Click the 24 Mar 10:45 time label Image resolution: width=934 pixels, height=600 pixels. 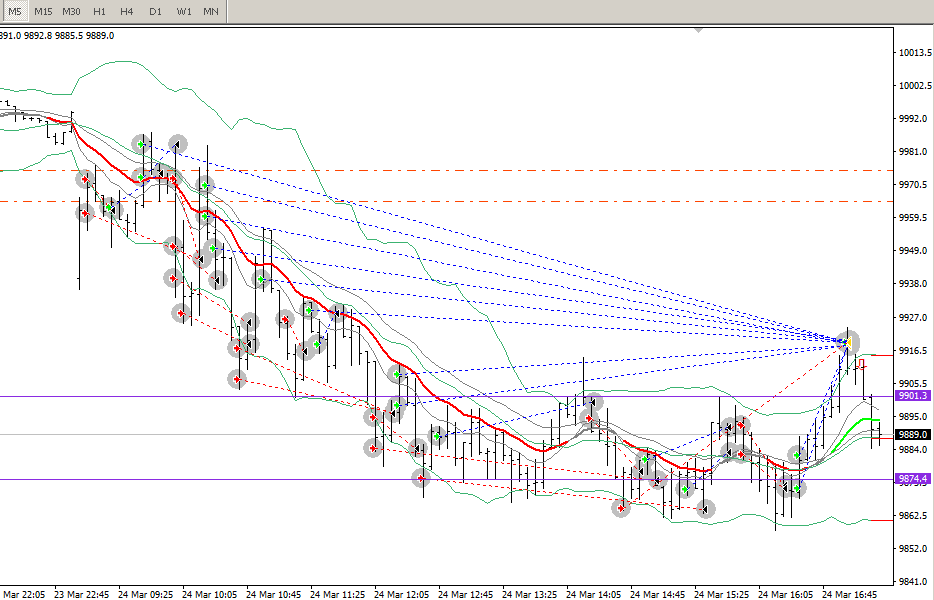click(x=274, y=594)
